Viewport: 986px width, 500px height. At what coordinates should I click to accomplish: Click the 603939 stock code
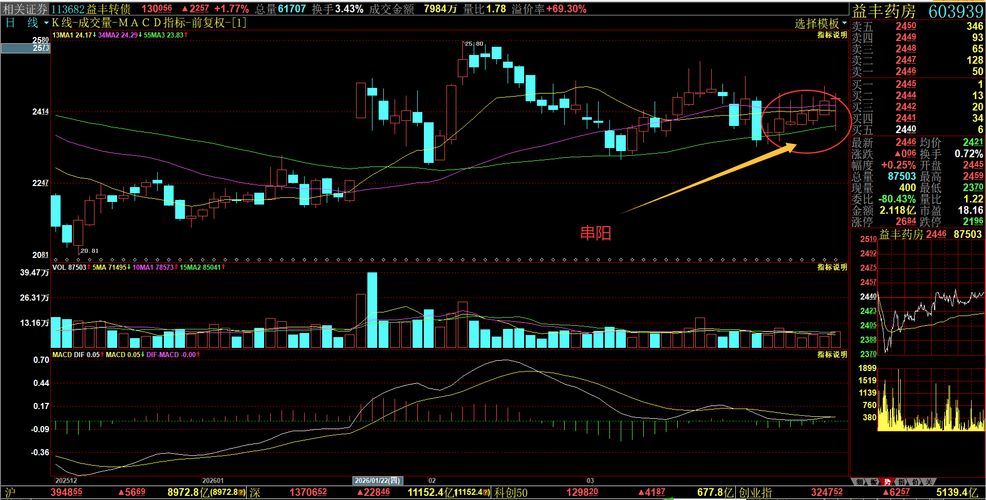(955, 11)
